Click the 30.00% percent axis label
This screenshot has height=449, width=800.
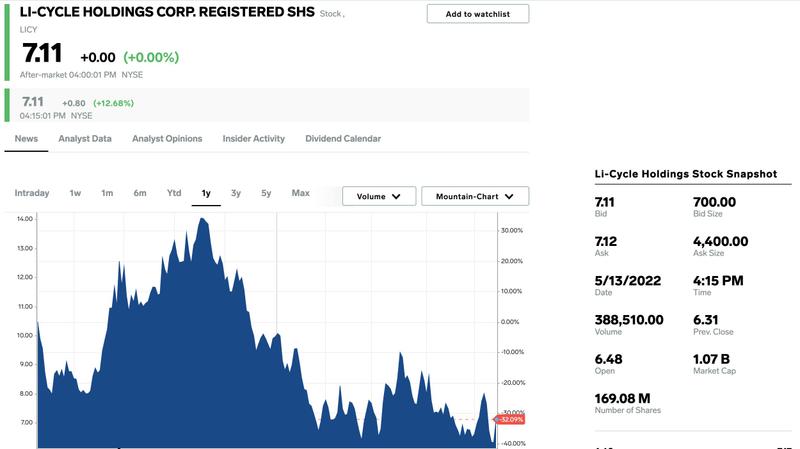pyautogui.click(x=512, y=231)
